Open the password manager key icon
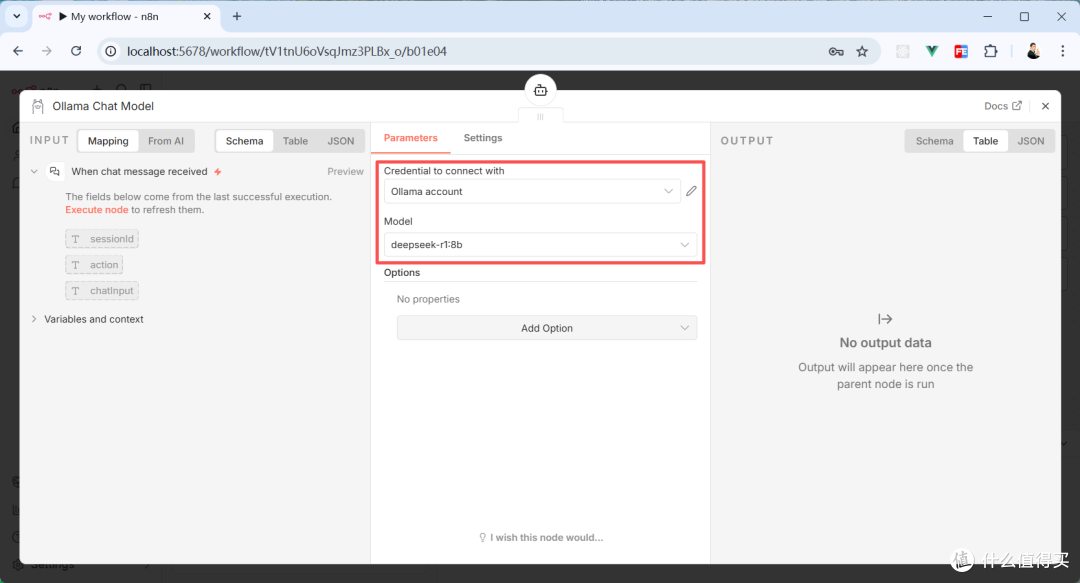The image size is (1080, 583). click(x=835, y=52)
